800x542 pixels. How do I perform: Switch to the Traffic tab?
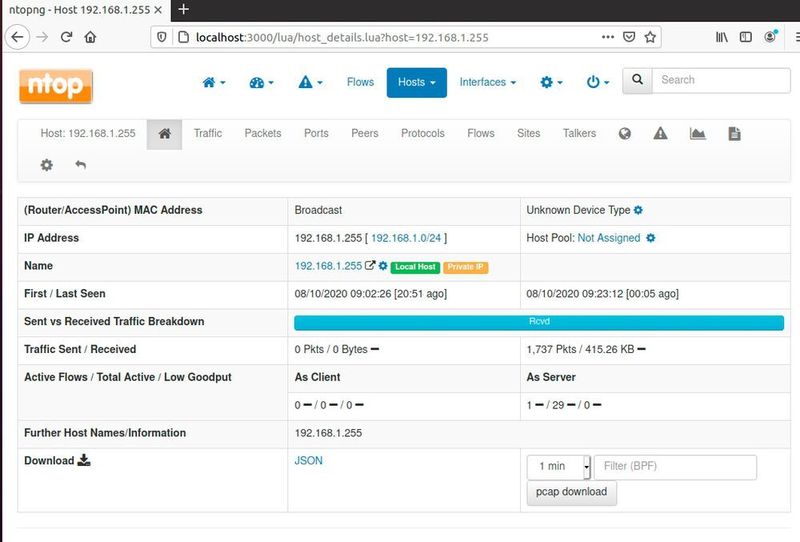(x=208, y=133)
